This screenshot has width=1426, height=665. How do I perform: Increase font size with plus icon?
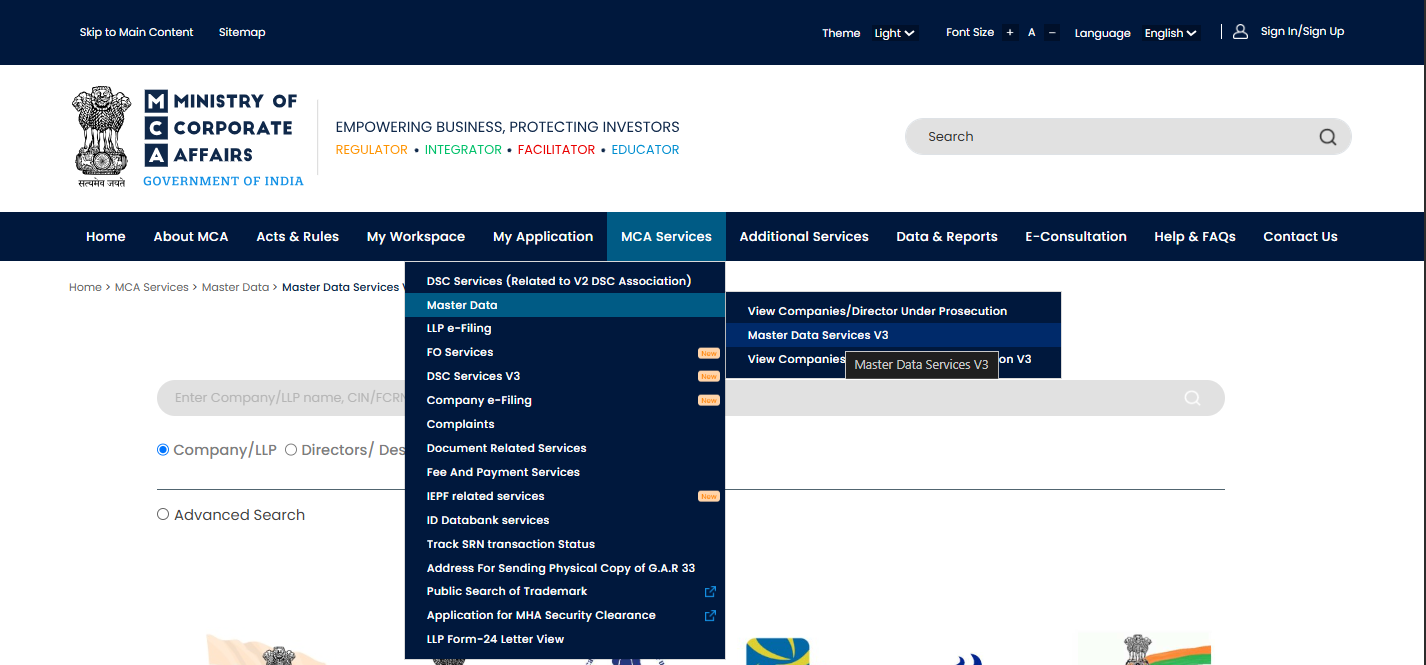coord(1010,33)
